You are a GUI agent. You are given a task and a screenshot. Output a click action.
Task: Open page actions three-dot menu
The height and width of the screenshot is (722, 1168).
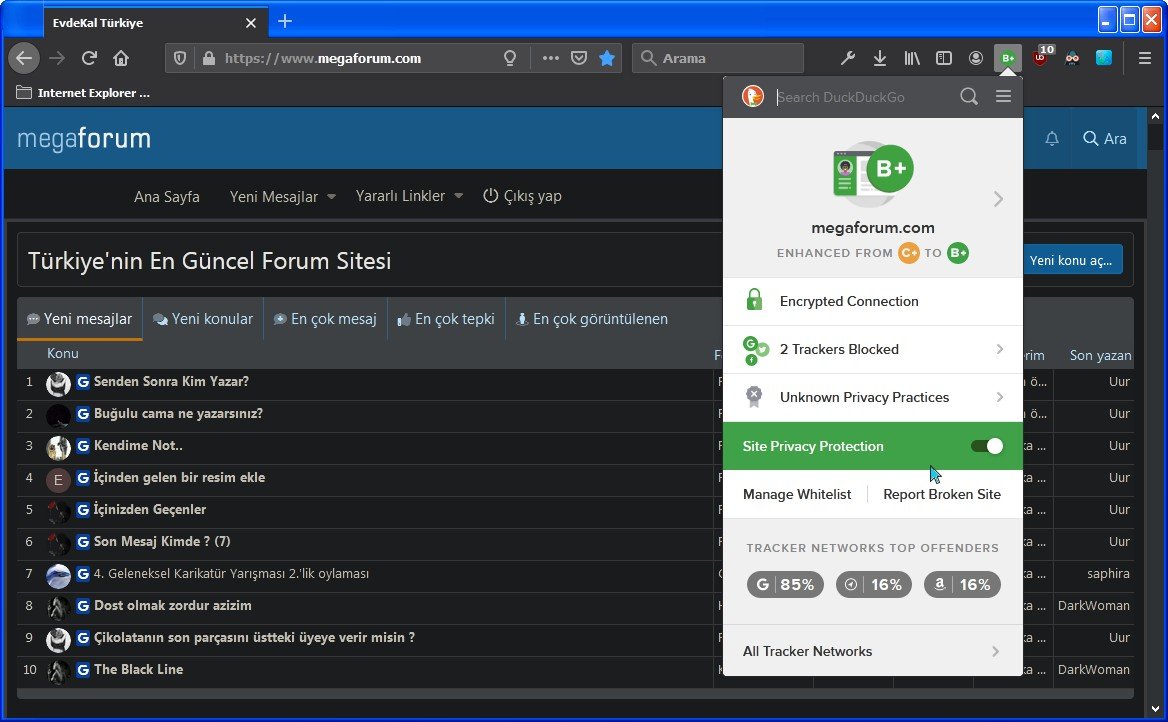tap(550, 58)
